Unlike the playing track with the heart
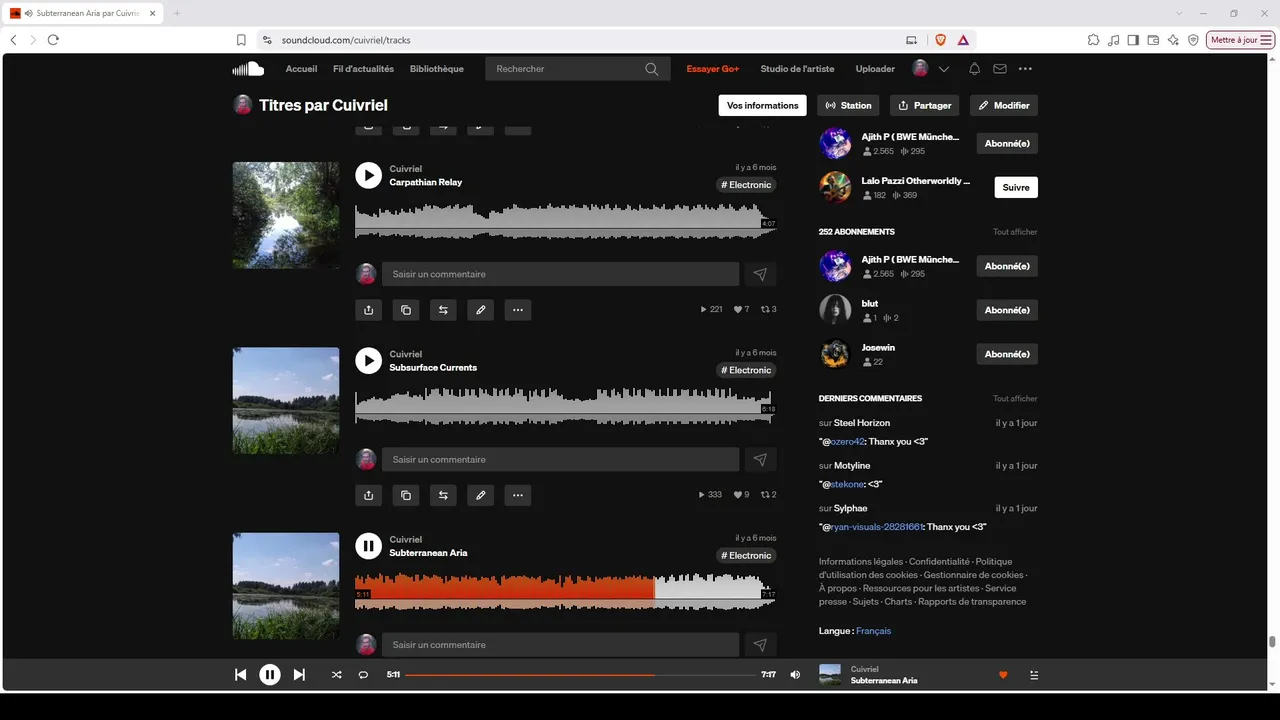Image resolution: width=1280 pixels, height=720 pixels. click(1003, 675)
